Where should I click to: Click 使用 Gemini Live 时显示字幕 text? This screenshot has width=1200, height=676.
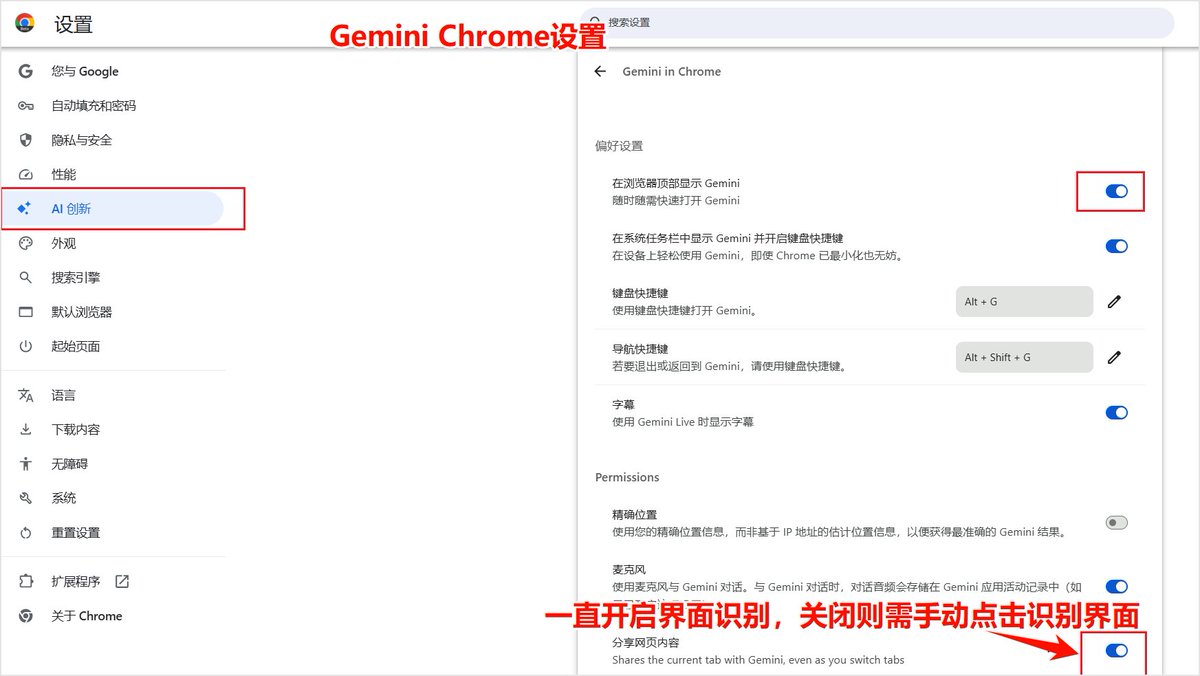(x=683, y=422)
